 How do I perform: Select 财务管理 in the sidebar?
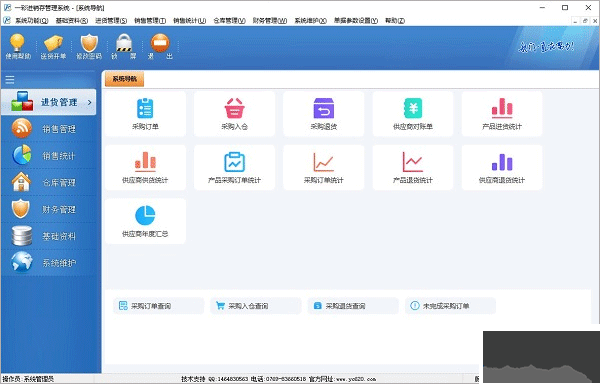49,209
